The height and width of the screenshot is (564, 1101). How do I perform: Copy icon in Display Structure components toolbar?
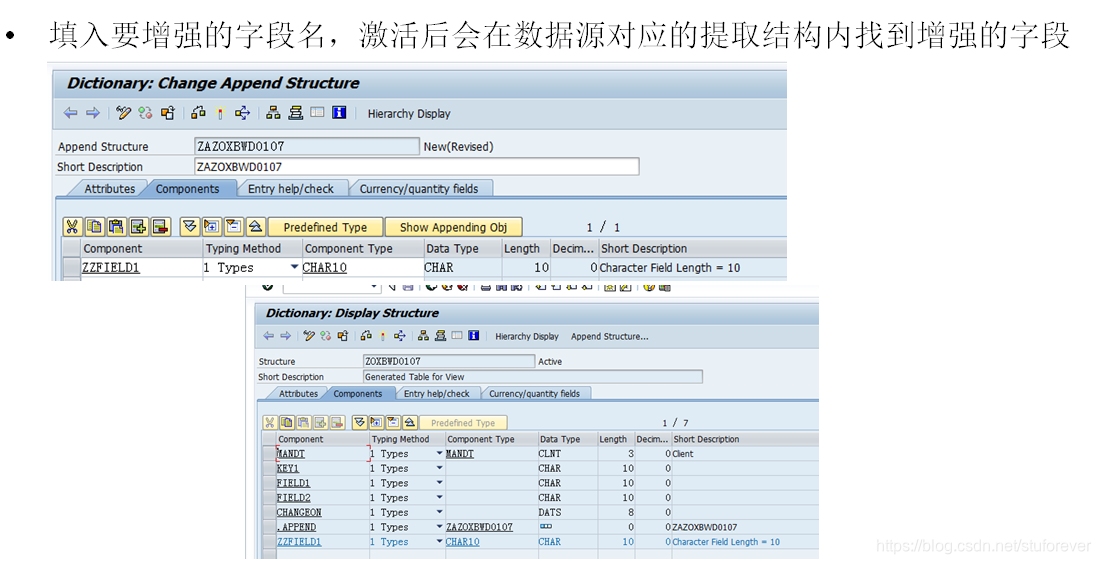click(x=286, y=422)
